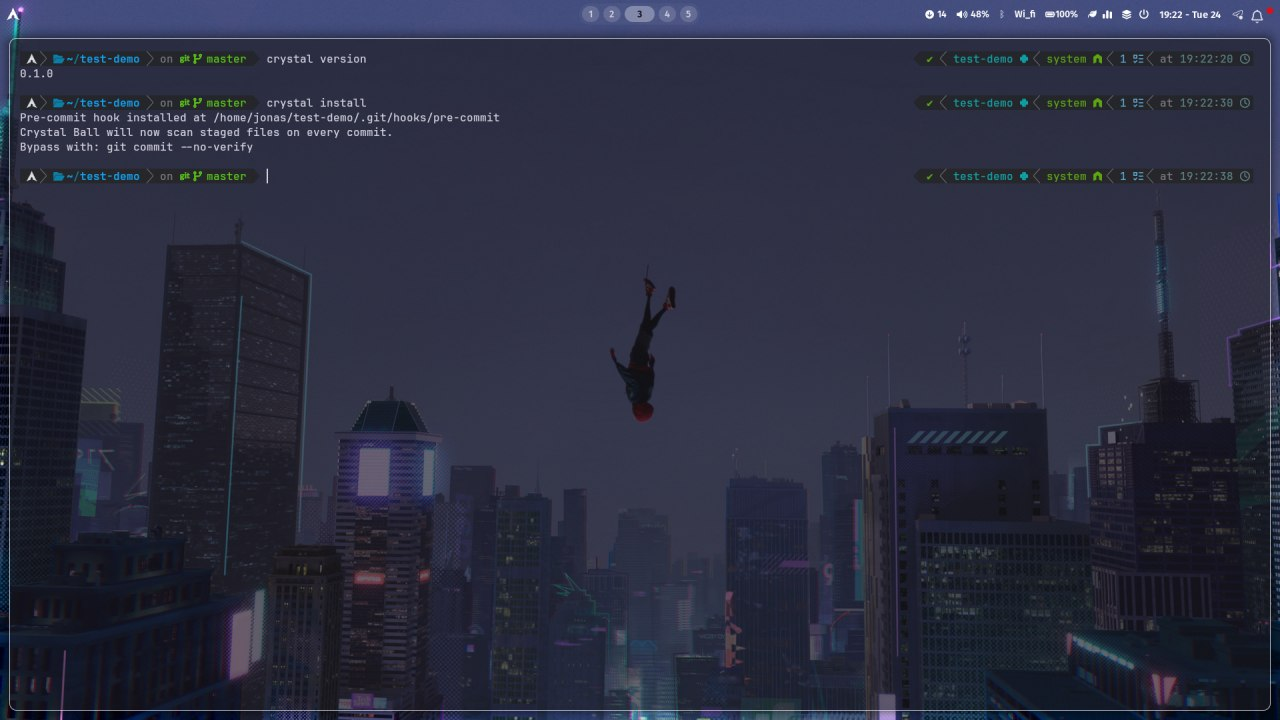Switch to workspace 1
This screenshot has width=1280, height=720.
coord(590,14)
